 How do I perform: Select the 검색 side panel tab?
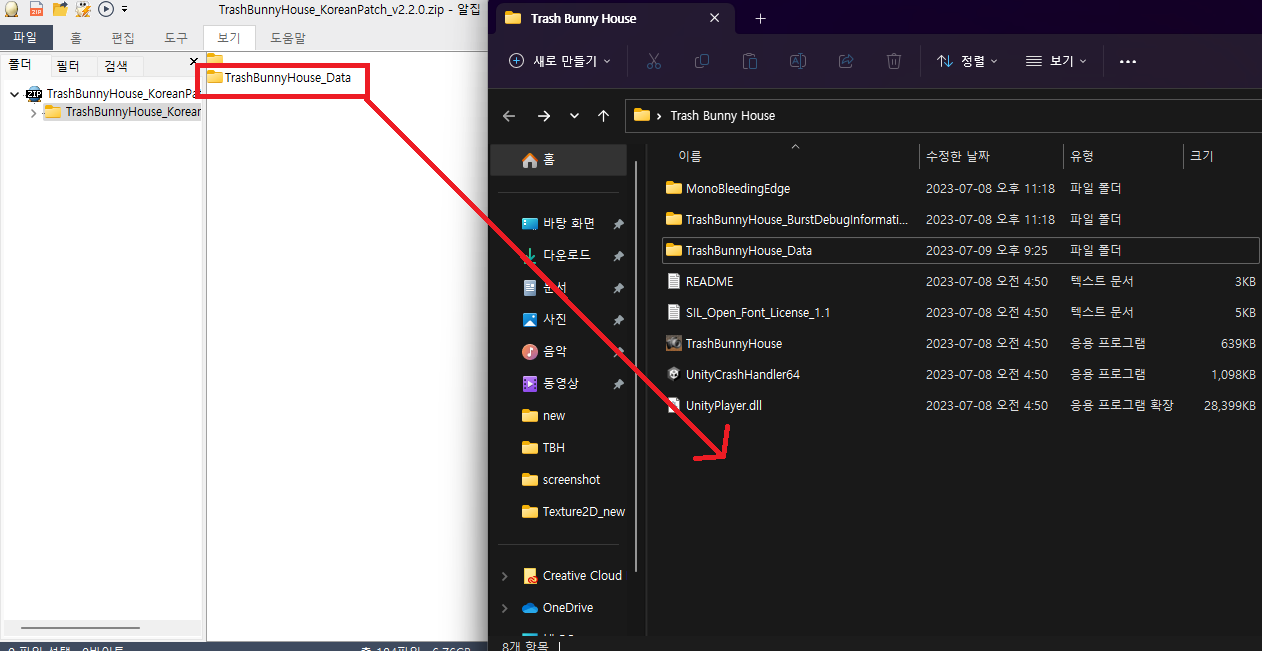coord(116,66)
